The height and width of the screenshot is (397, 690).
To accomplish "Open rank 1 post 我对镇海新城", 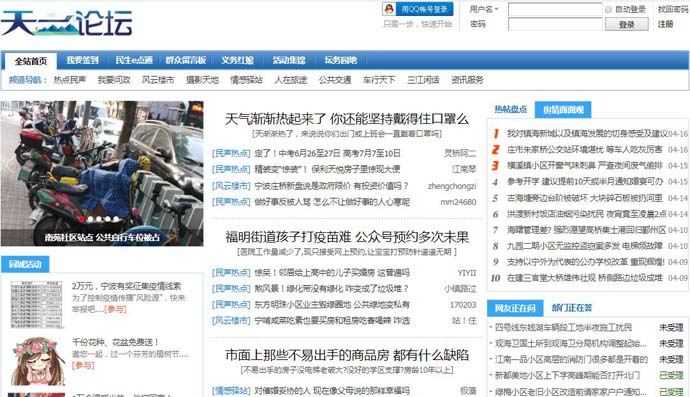I will pos(587,133).
